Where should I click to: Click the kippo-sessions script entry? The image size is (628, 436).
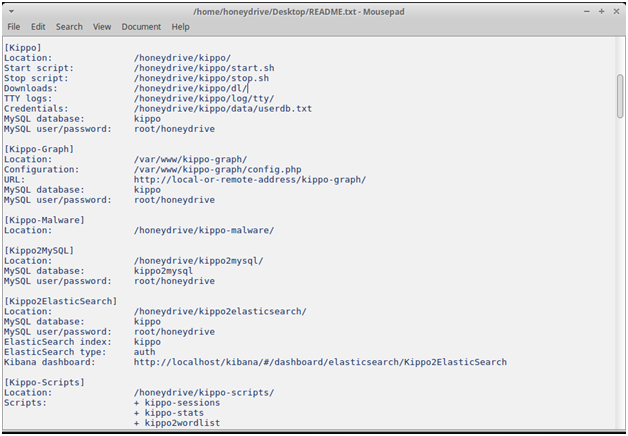coord(177,403)
